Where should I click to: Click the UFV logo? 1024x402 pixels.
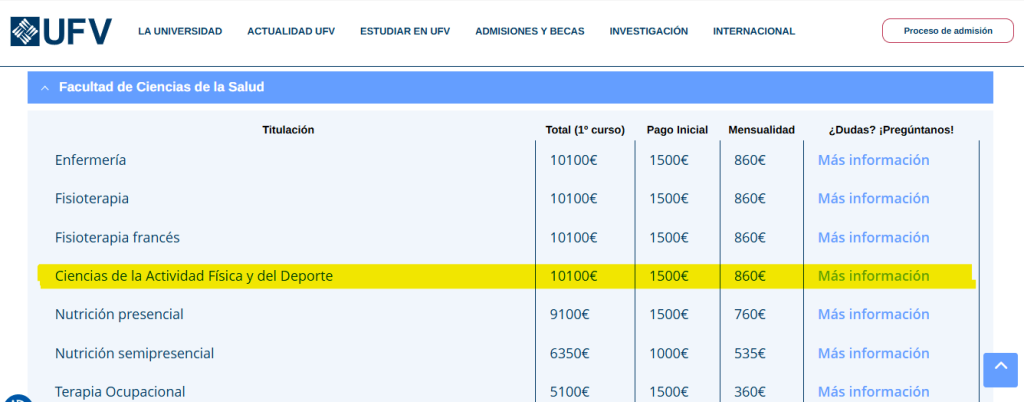(x=61, y=31)
